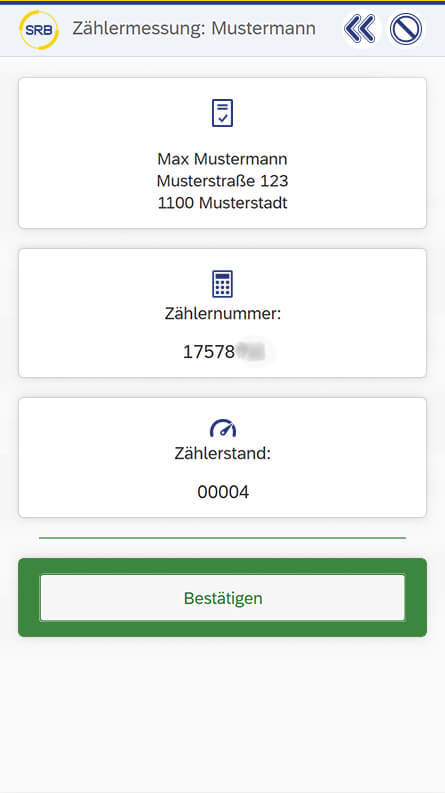
Task: Open the Zählernummer card
Action: click(222, 313)
